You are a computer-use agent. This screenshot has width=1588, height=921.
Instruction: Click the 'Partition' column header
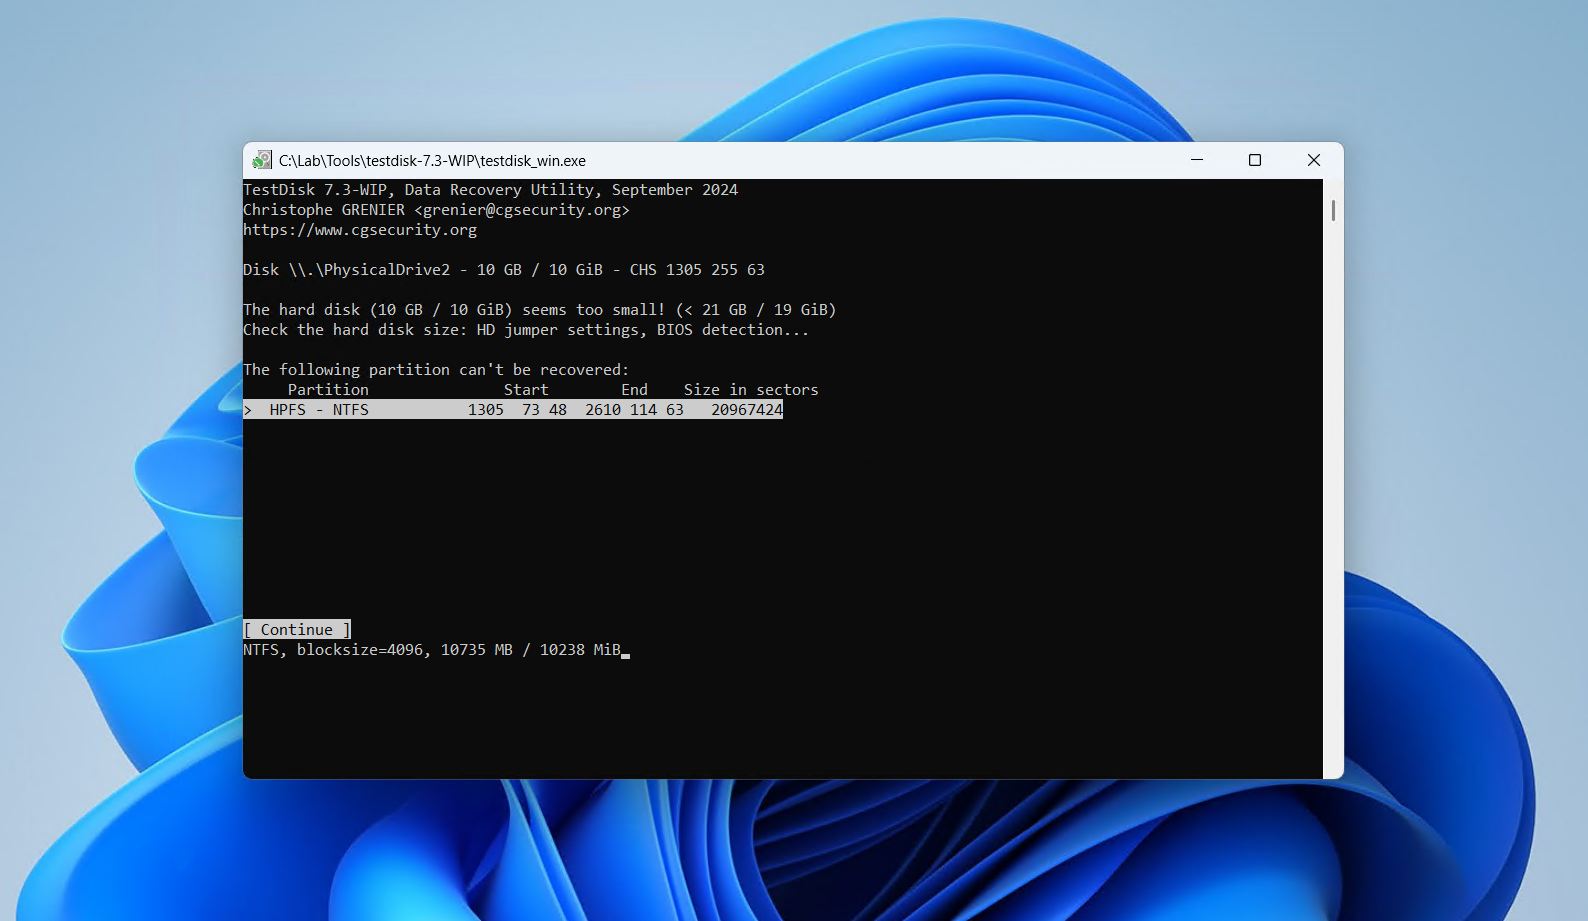pyautogui.click(x=328, y=389)
